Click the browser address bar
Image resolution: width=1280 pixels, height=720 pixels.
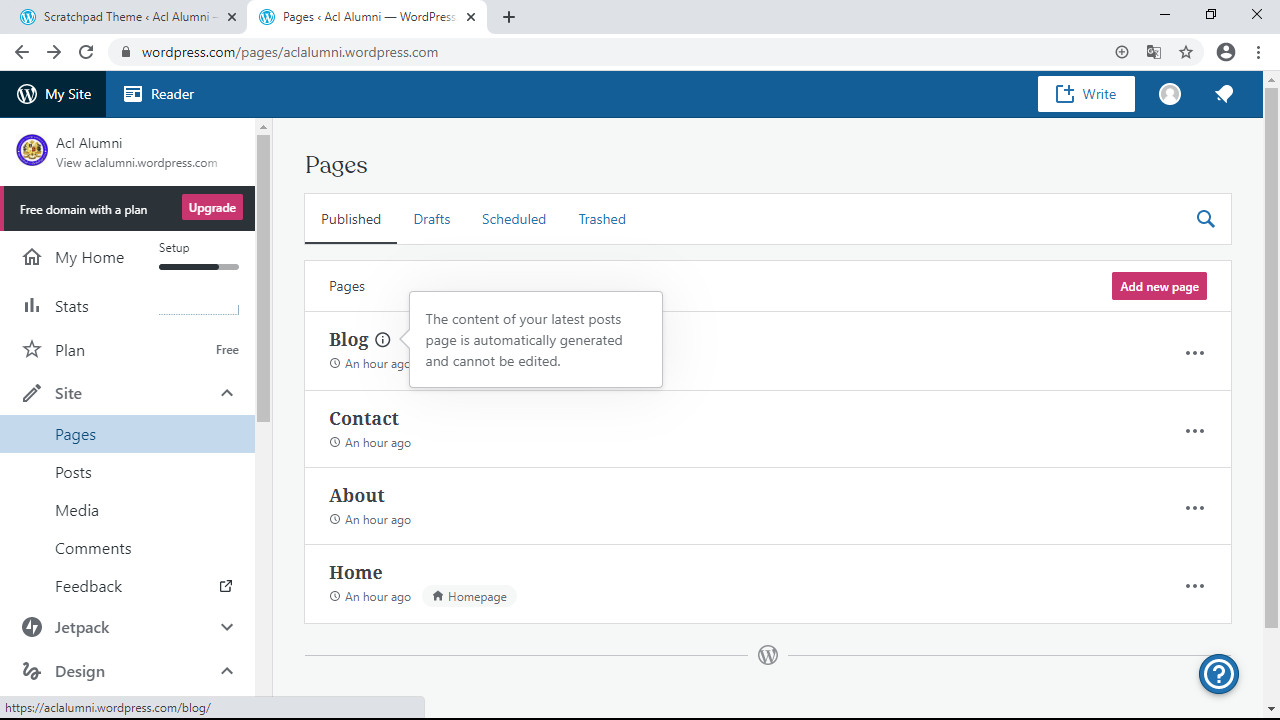pos(600,52)
